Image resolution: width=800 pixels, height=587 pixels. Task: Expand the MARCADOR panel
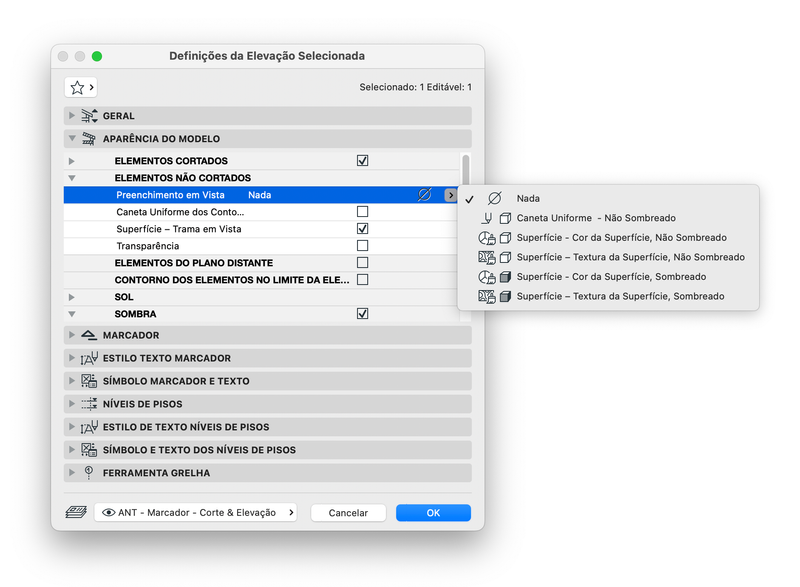72,335
